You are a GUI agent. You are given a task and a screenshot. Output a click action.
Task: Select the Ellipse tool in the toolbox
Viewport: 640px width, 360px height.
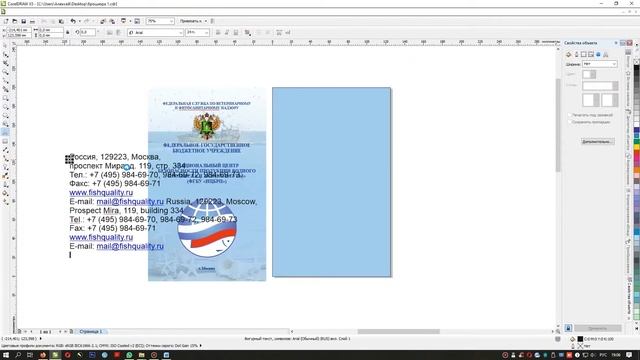(x=5, y=107)
